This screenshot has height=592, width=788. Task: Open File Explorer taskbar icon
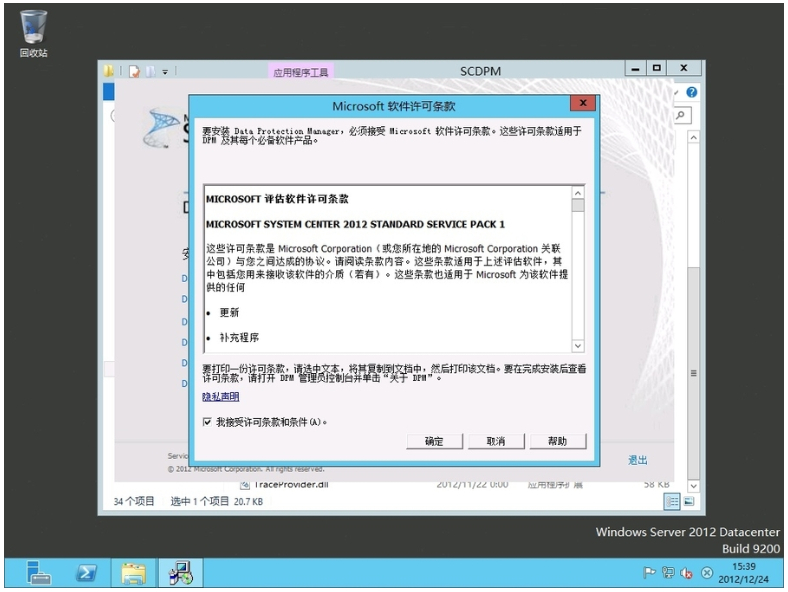point(133,573)
